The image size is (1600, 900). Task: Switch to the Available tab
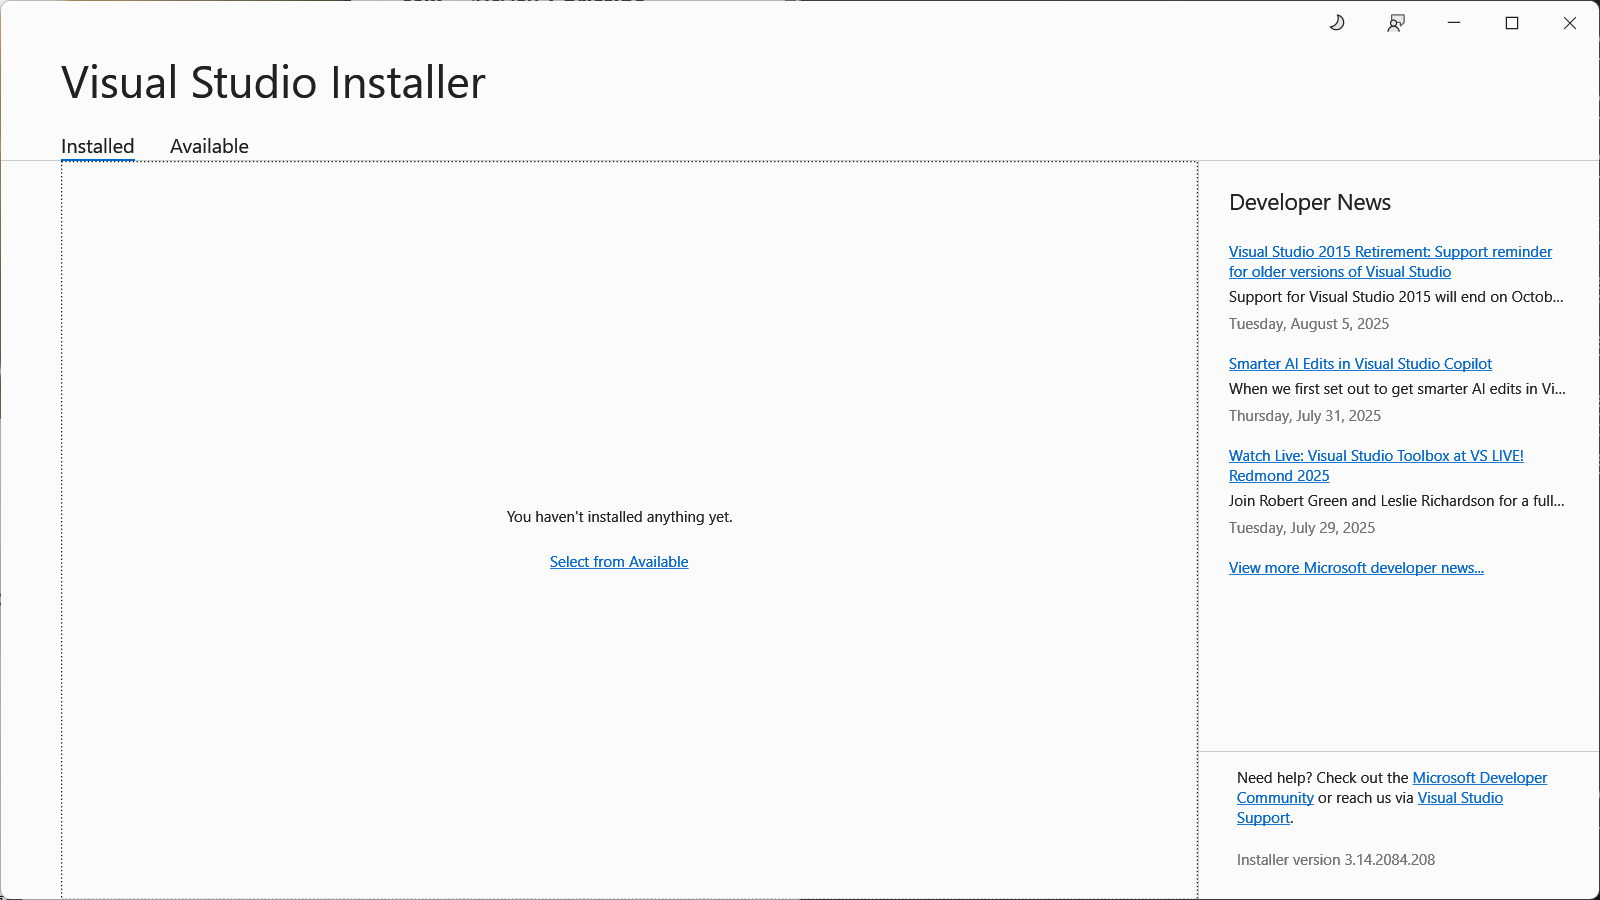pyautogui.click(x=209, y=146)
